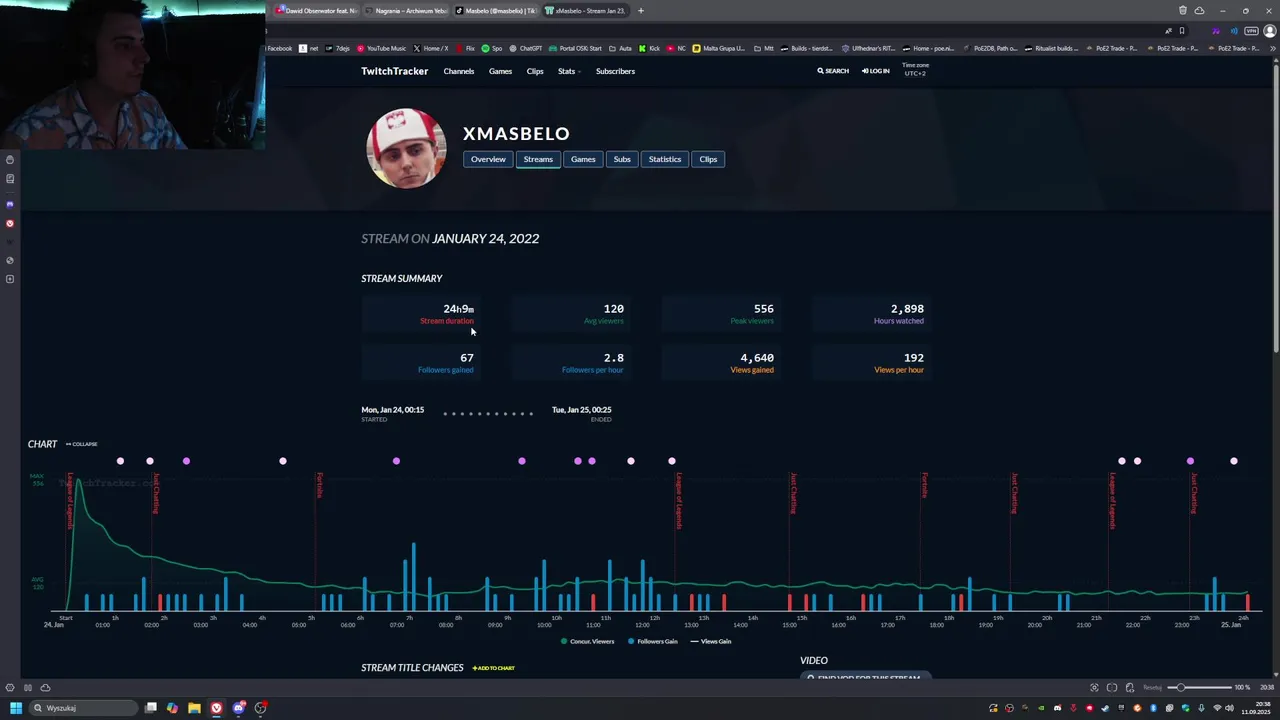The height and width of the screenshot is (720, 1280).
Task: Change the Time zone UTC+2 setting
Action: [915, 69]
